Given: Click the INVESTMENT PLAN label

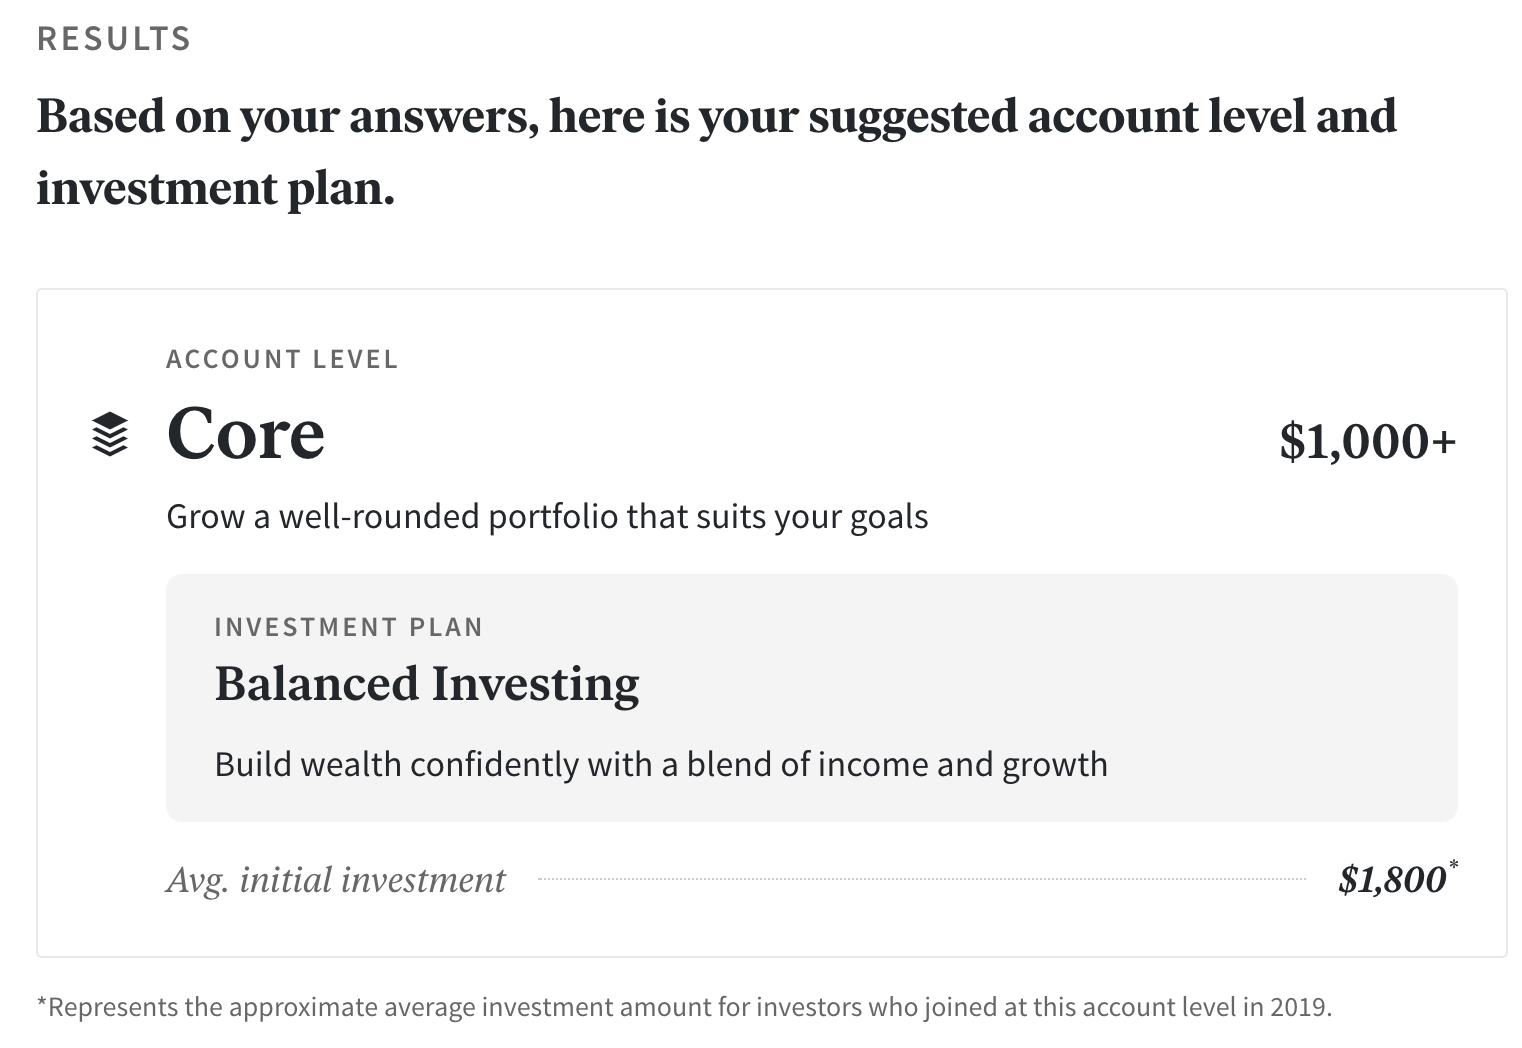Looking at the screenshot, I should coord(349,627).
